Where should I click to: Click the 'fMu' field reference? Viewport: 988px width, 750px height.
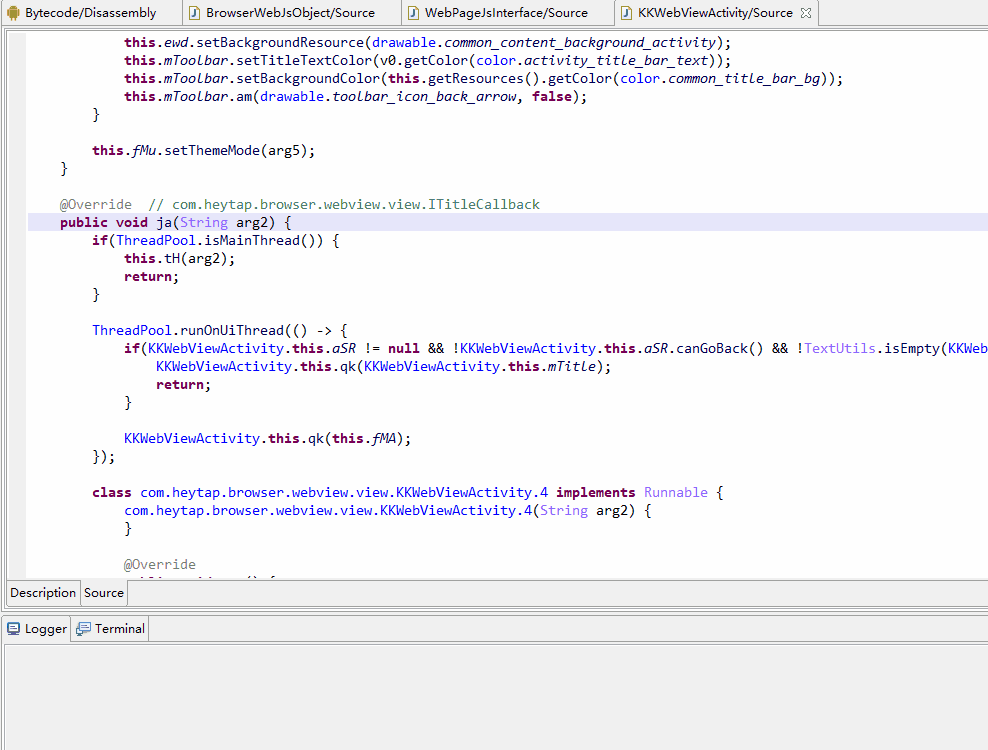[144, 150]
